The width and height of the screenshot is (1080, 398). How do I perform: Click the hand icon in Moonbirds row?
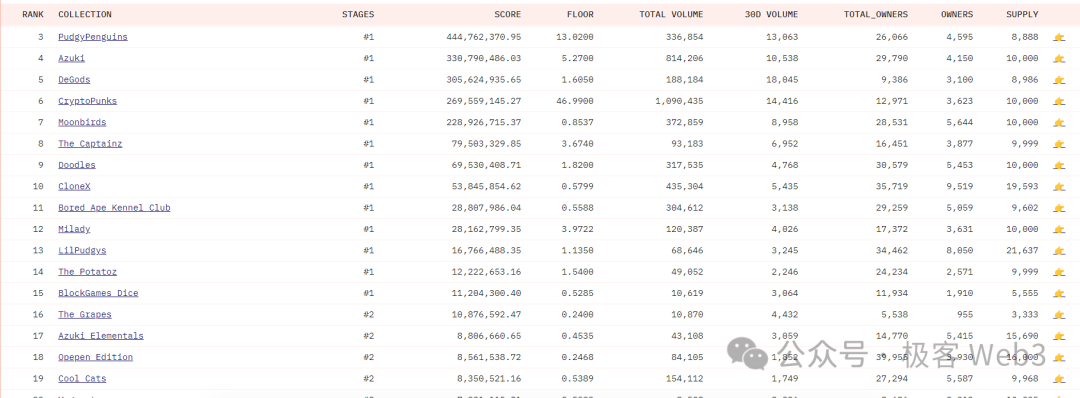(x=1059, y=123)
